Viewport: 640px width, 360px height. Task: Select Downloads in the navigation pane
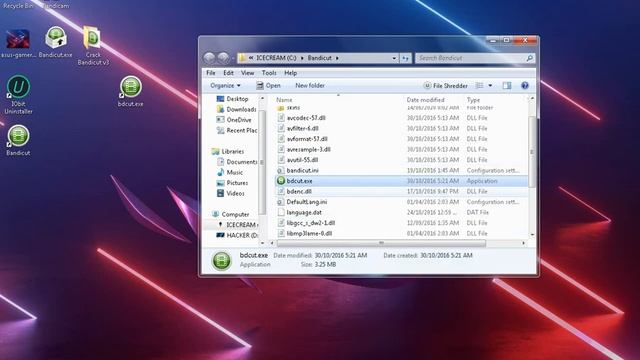coord(237,109)
